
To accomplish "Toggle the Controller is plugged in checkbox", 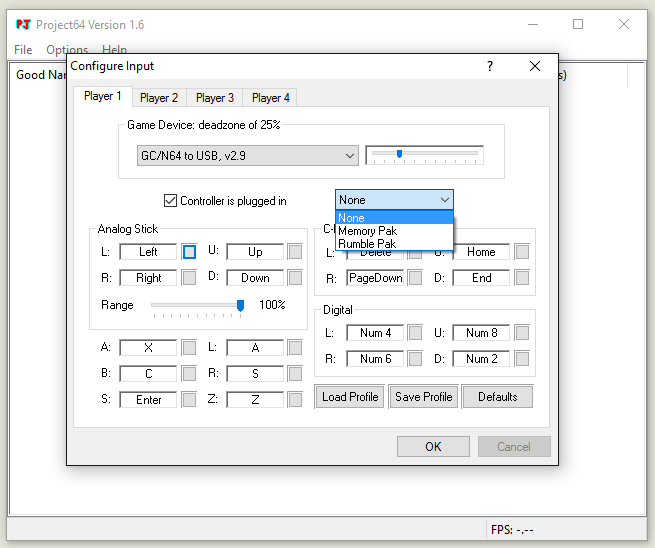I will click(170, 200).
